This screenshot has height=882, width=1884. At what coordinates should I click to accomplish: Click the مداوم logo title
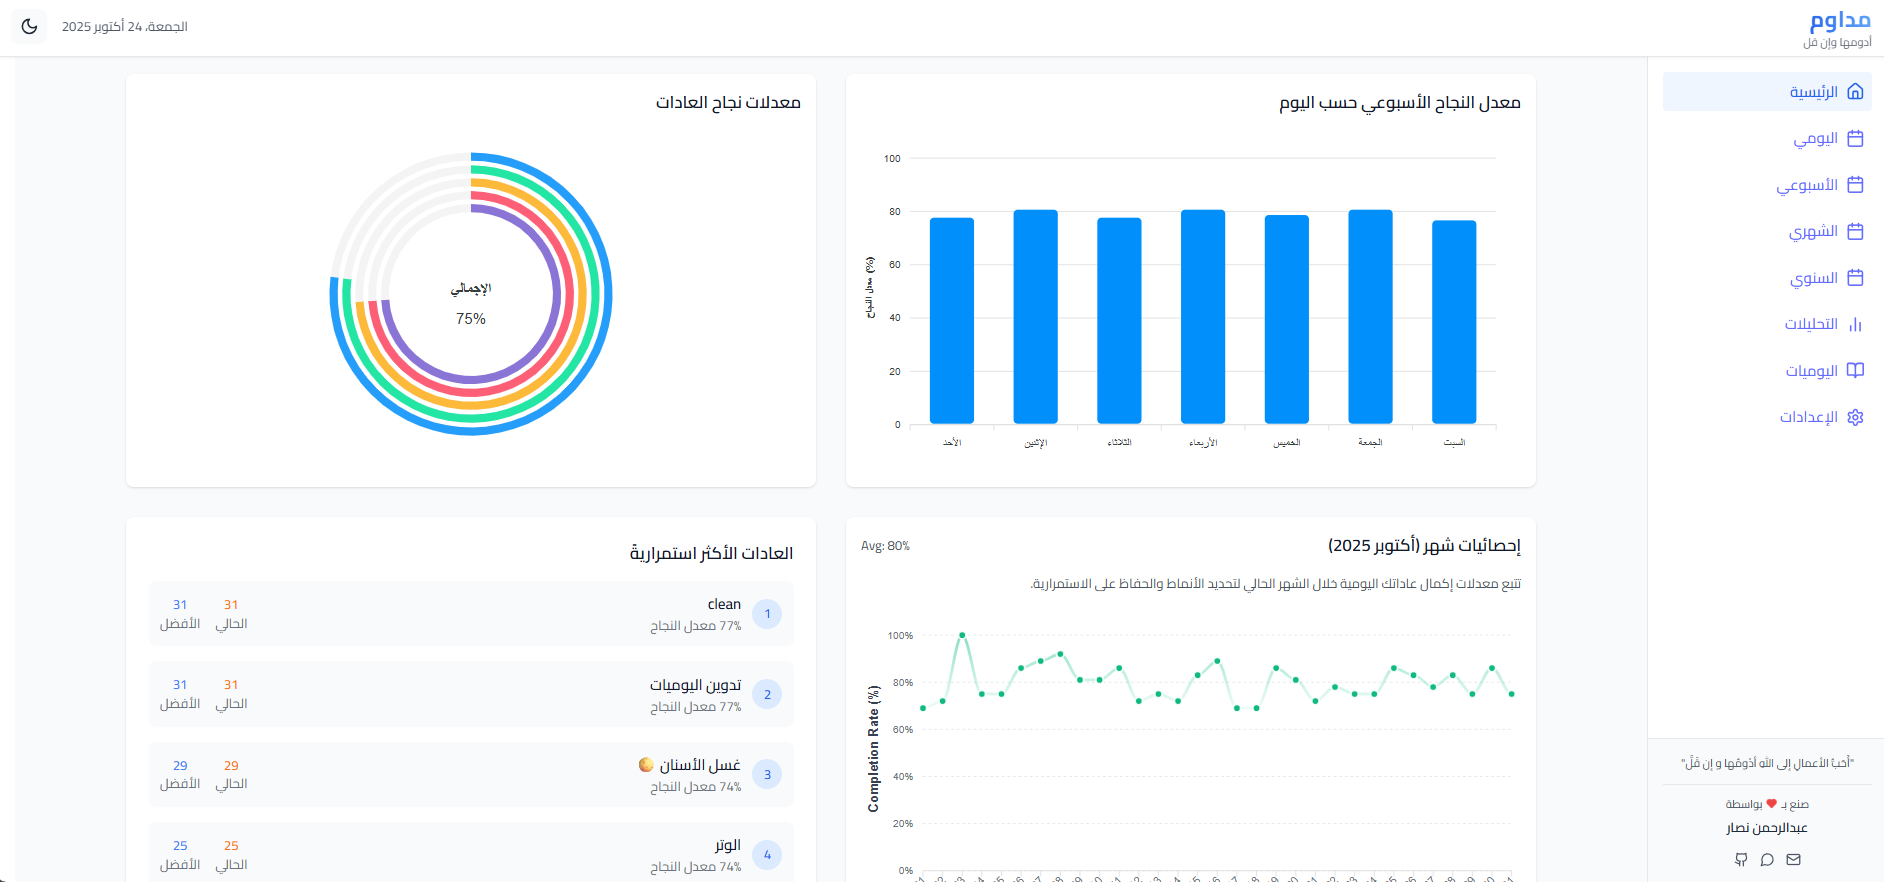tap(1839, 20)
